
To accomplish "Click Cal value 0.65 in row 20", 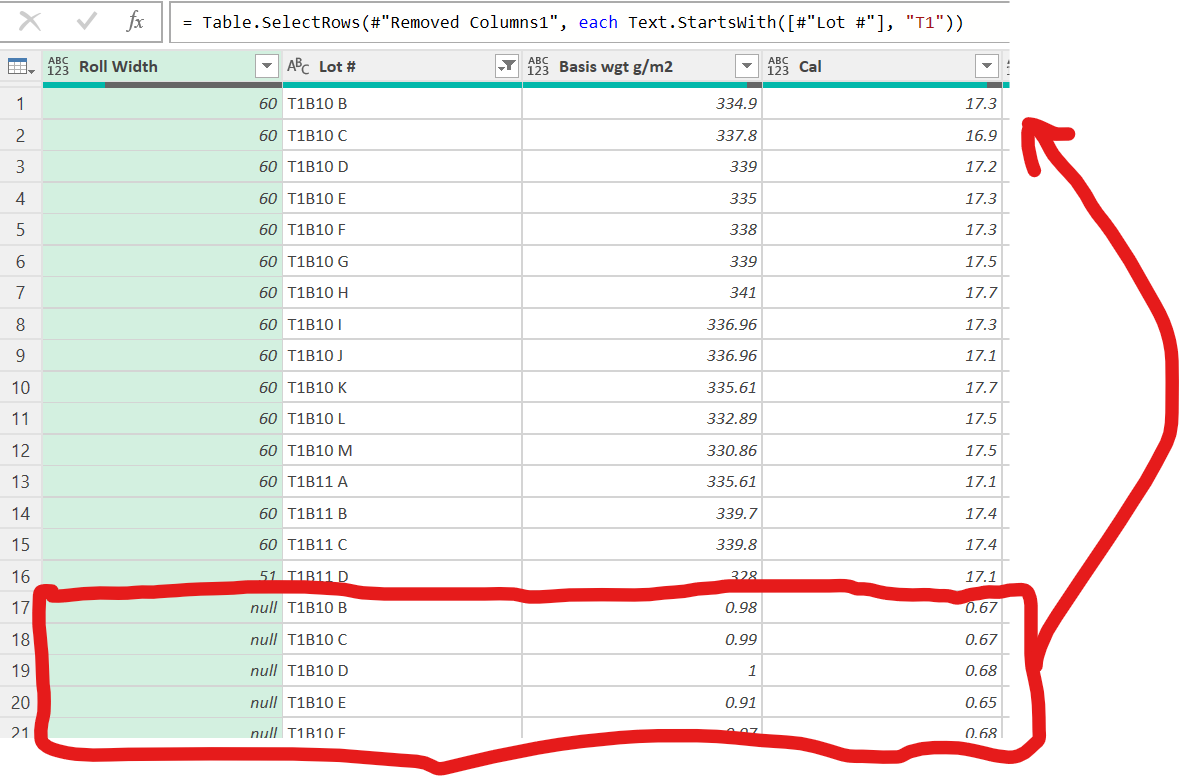I will [882, 702].
